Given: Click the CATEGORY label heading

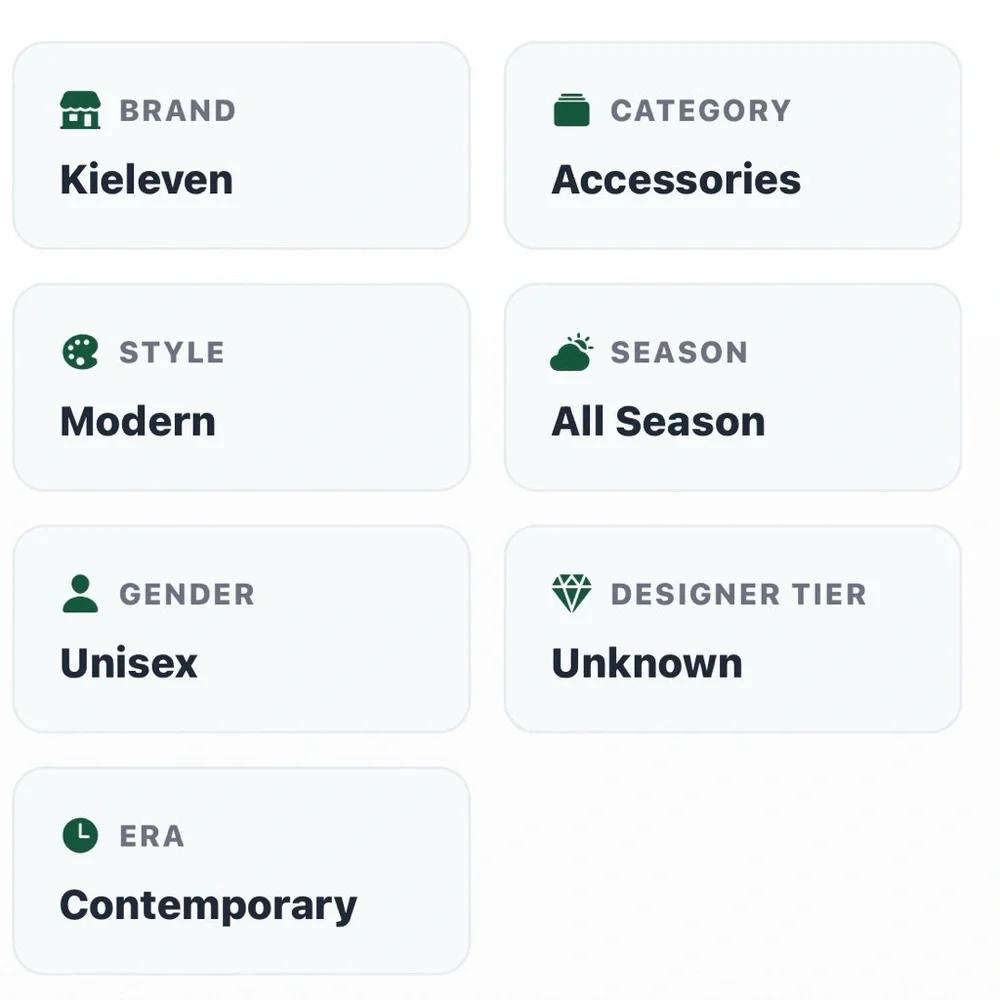Looking at the screenshot, I should tap(701, 111).
